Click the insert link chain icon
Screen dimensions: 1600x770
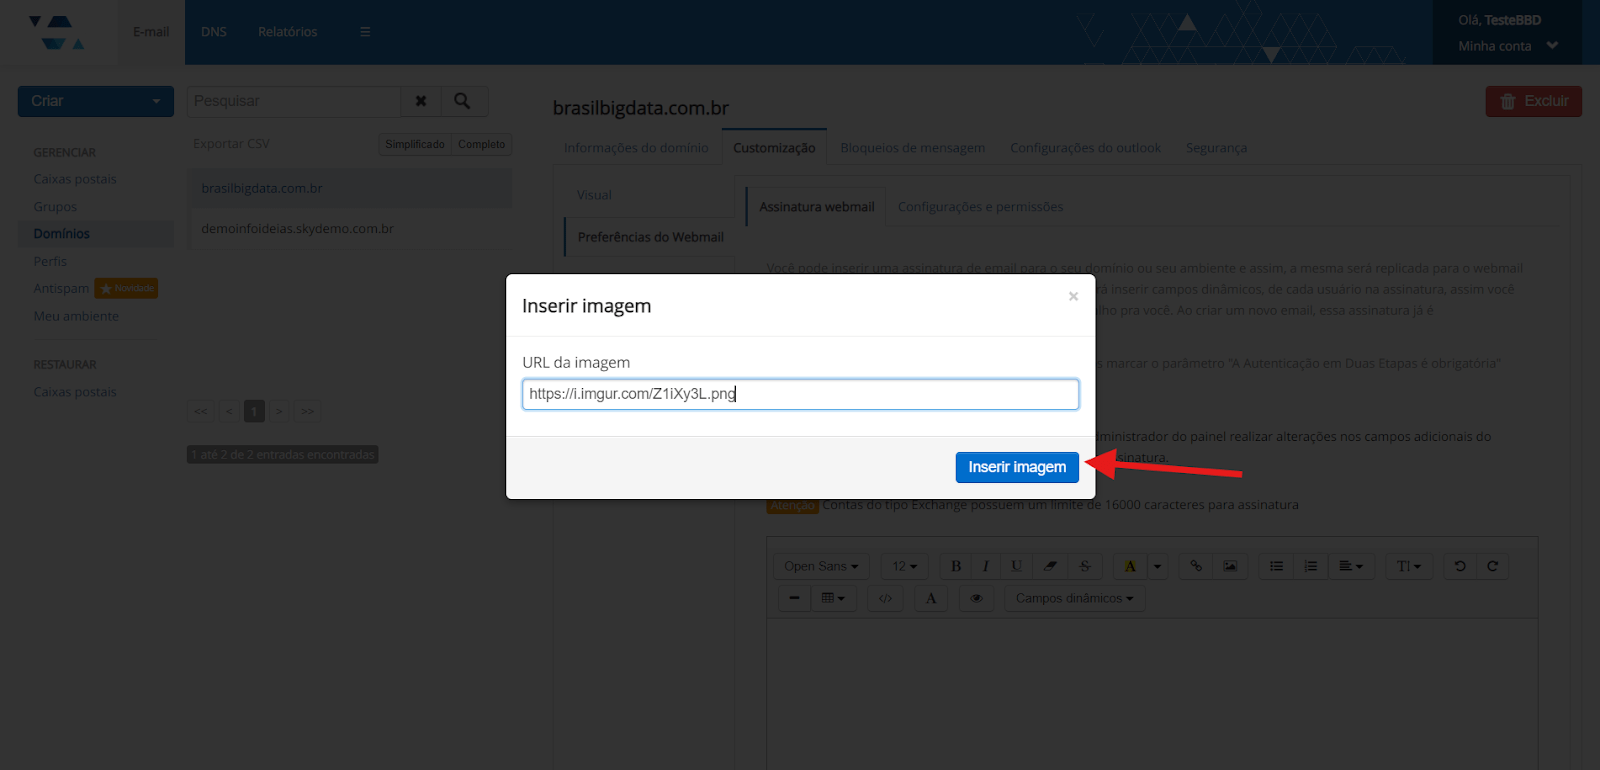click(x=1196, y=566)
